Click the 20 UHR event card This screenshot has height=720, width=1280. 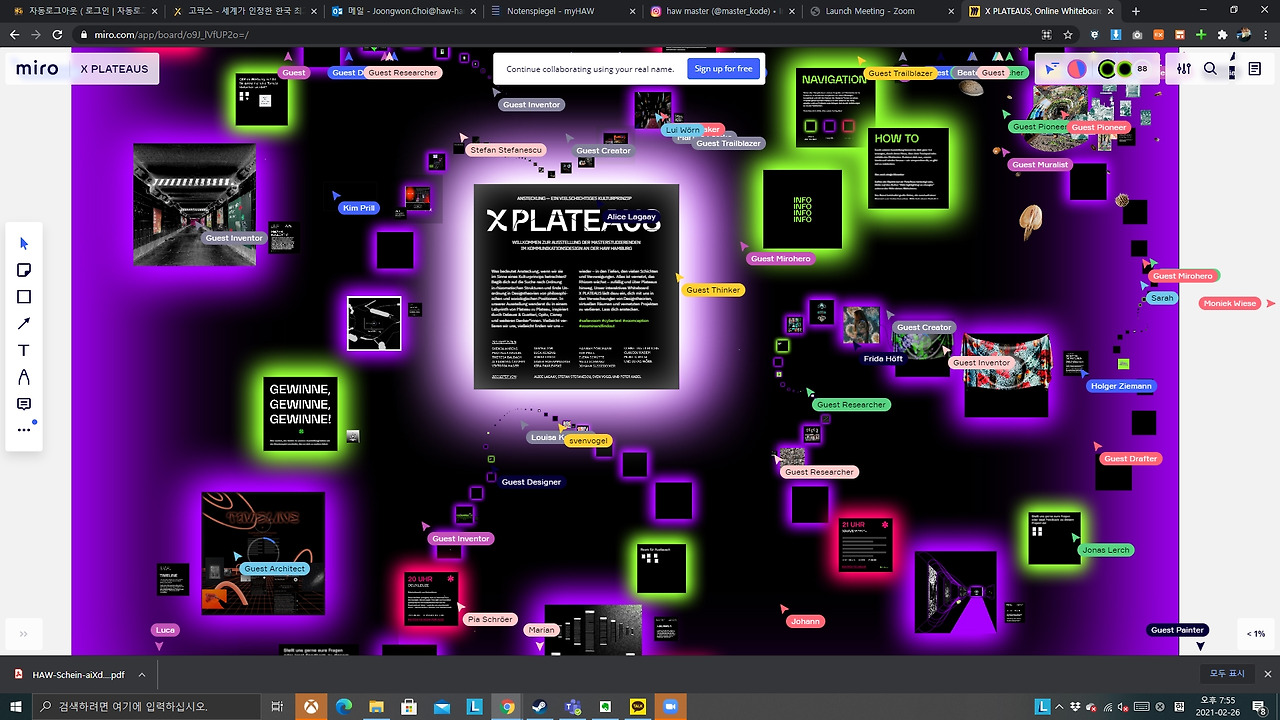click(x=431, y=599)
